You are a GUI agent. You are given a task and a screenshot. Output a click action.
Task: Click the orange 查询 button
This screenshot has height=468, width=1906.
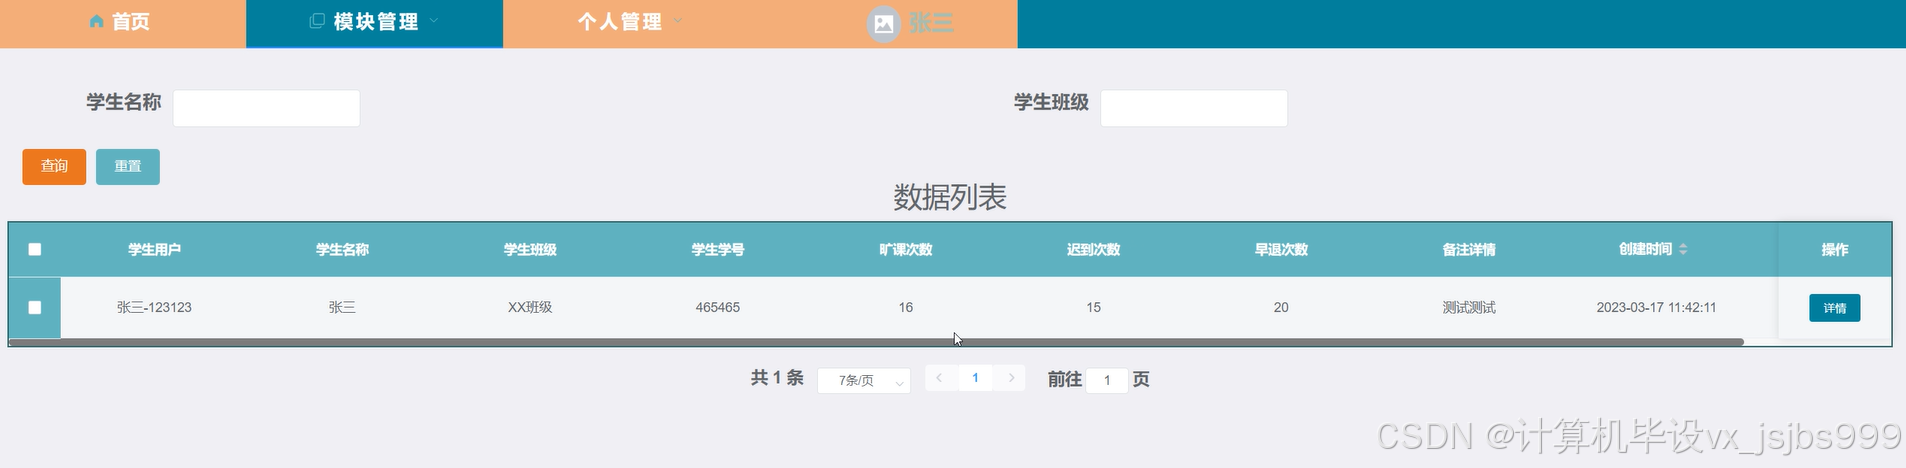click(54, 167)
